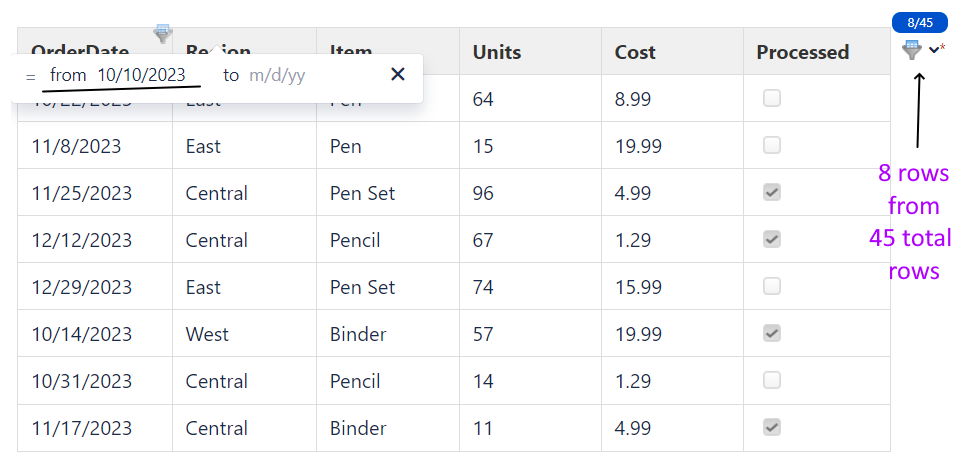Click the filter funnel icon above OrderDate column
Viewport: 961px width, 466px height.
pyautogui.click(x=163, y=34)
